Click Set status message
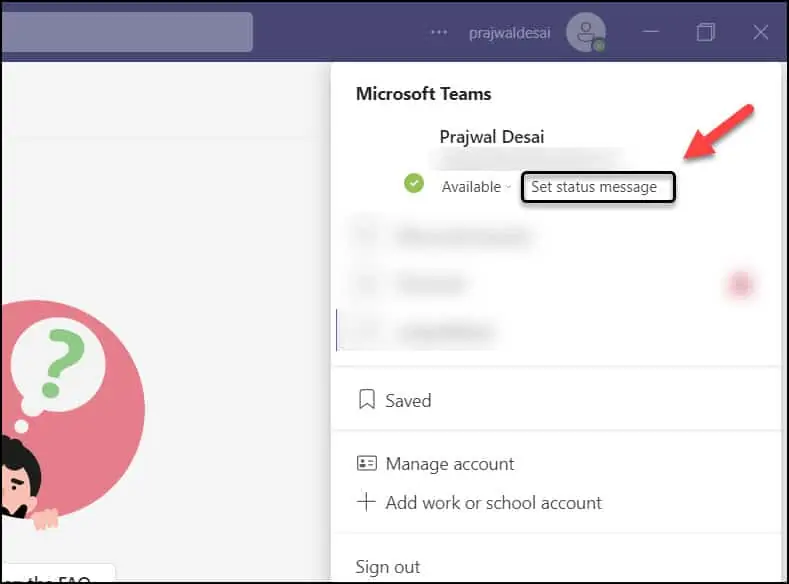789x584 pixels. click(597, 187)
